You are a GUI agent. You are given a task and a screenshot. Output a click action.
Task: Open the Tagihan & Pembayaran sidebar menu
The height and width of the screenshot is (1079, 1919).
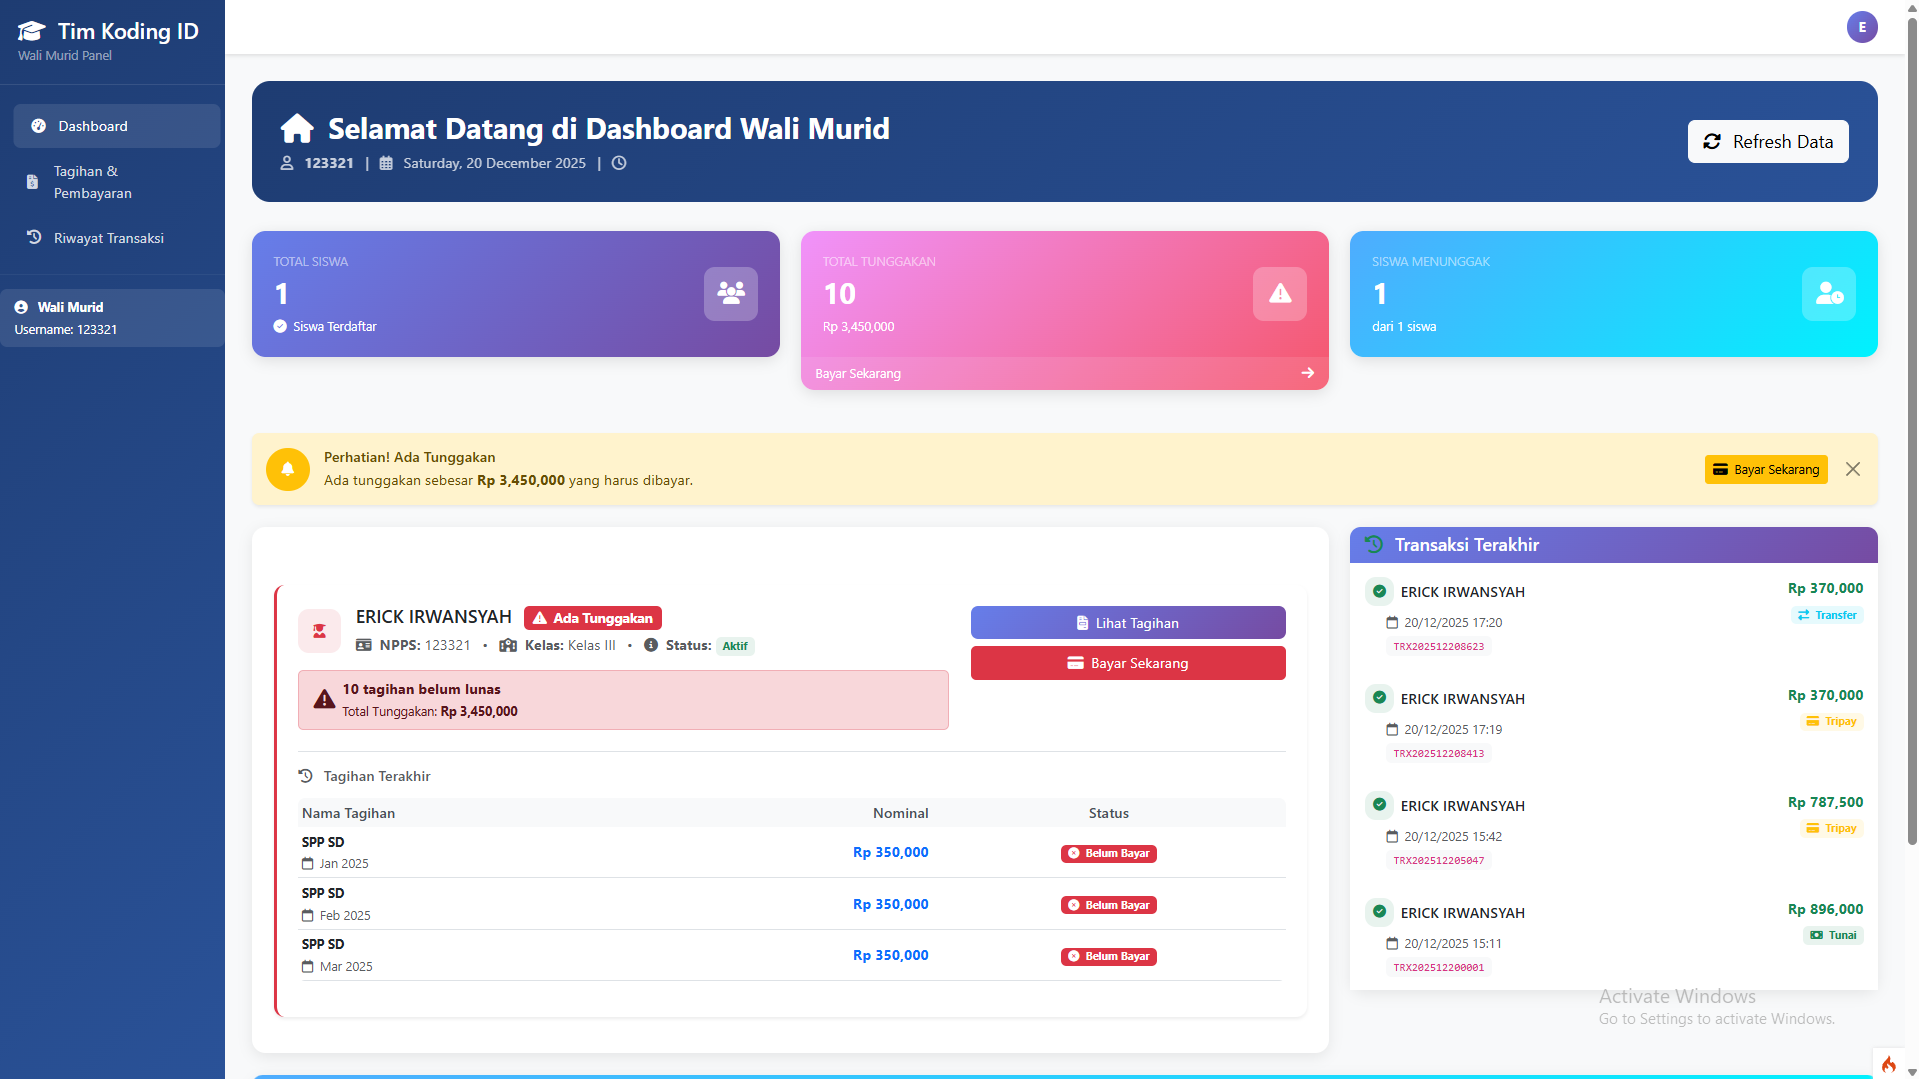click(93, 182)
